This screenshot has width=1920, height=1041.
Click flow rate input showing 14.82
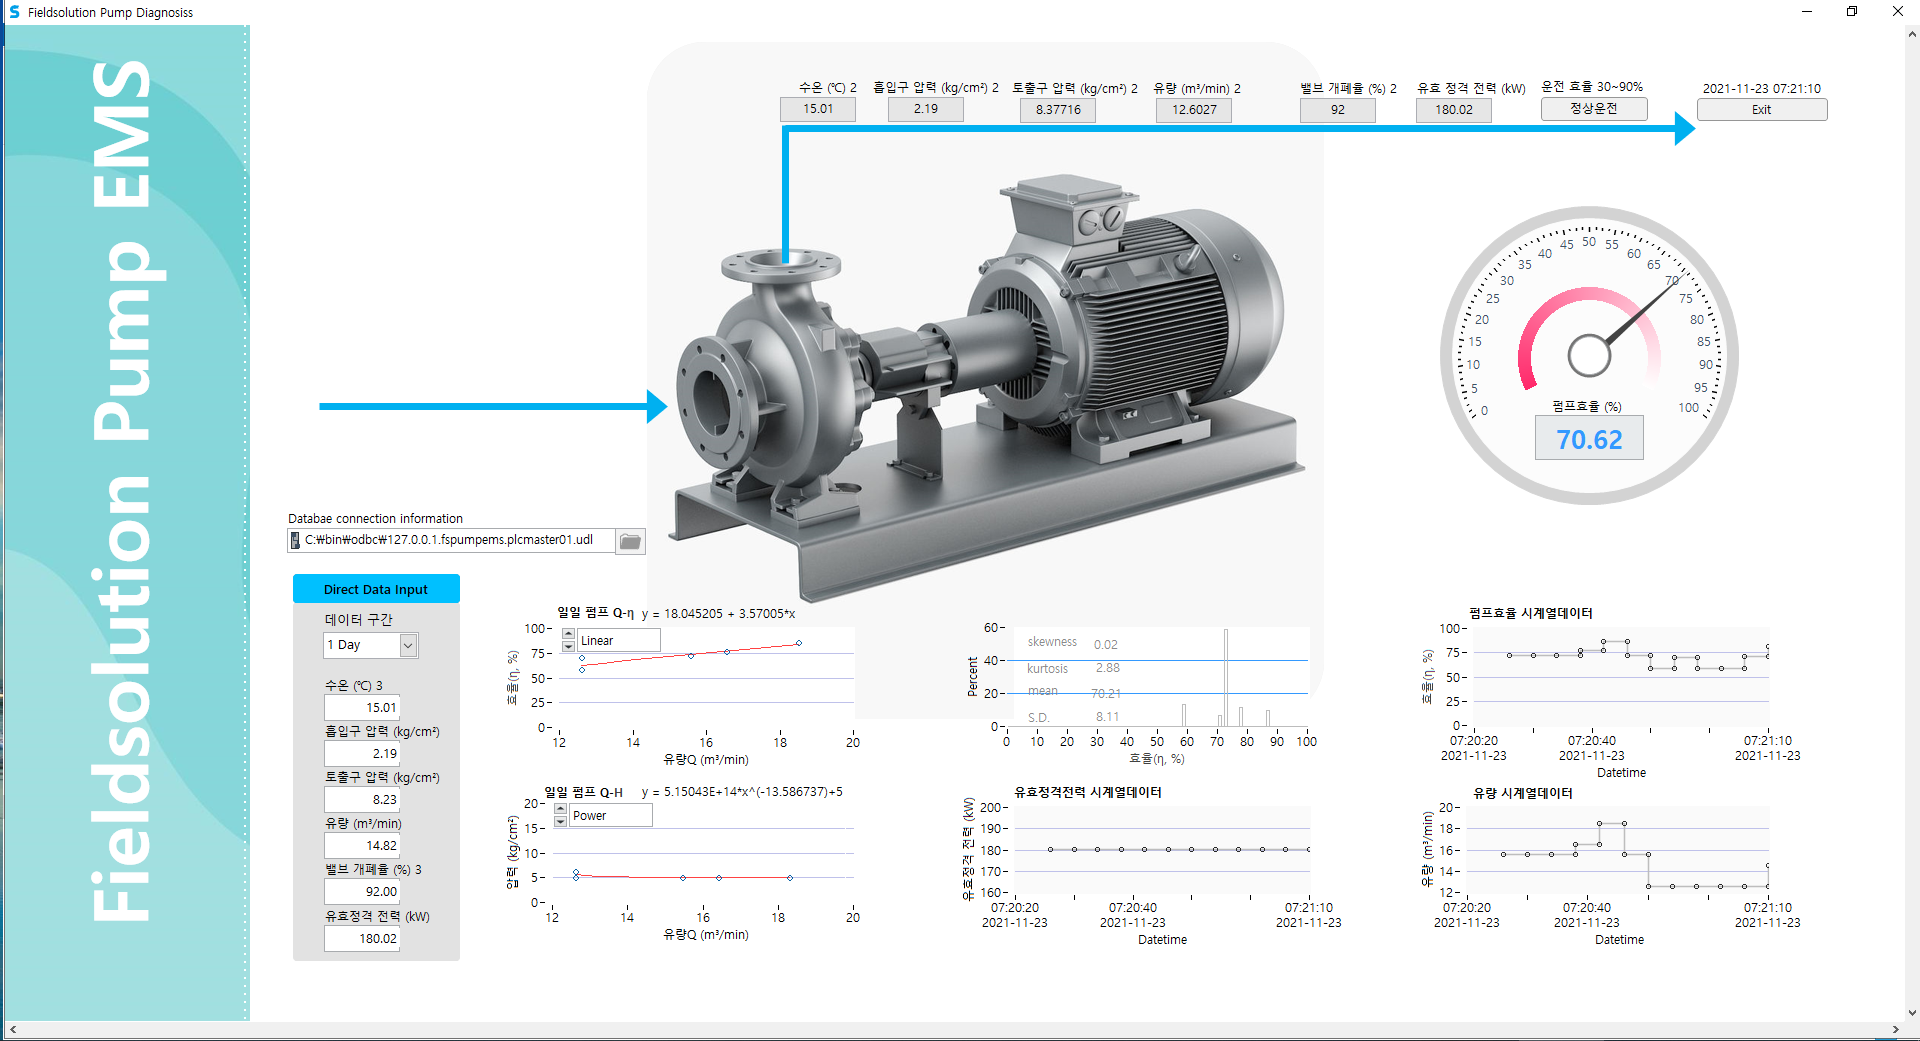pos(362,845)
